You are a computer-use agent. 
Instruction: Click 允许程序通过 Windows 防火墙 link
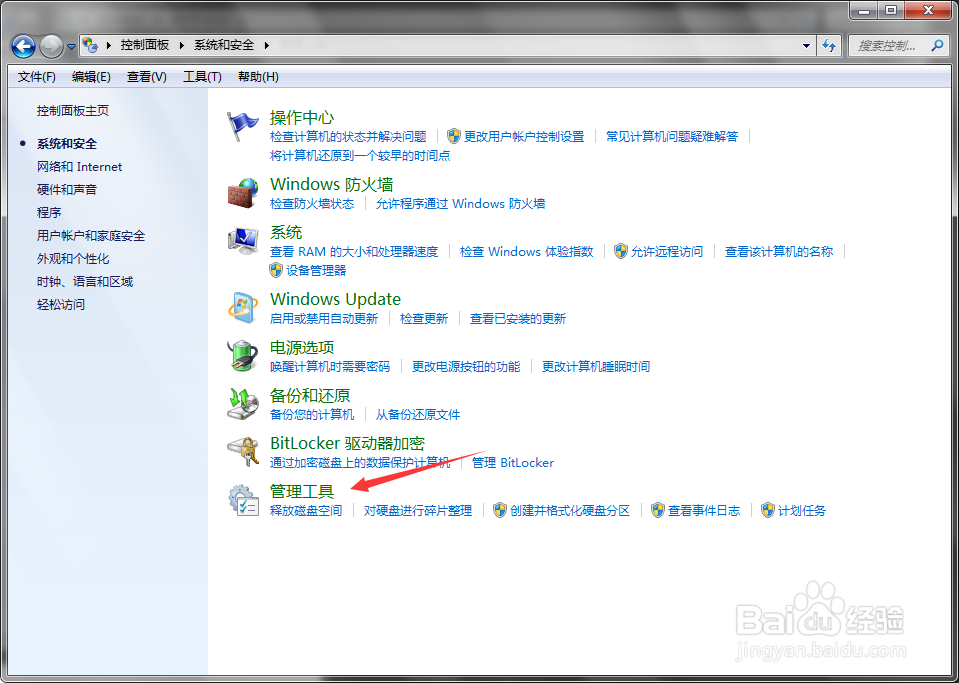461,204
